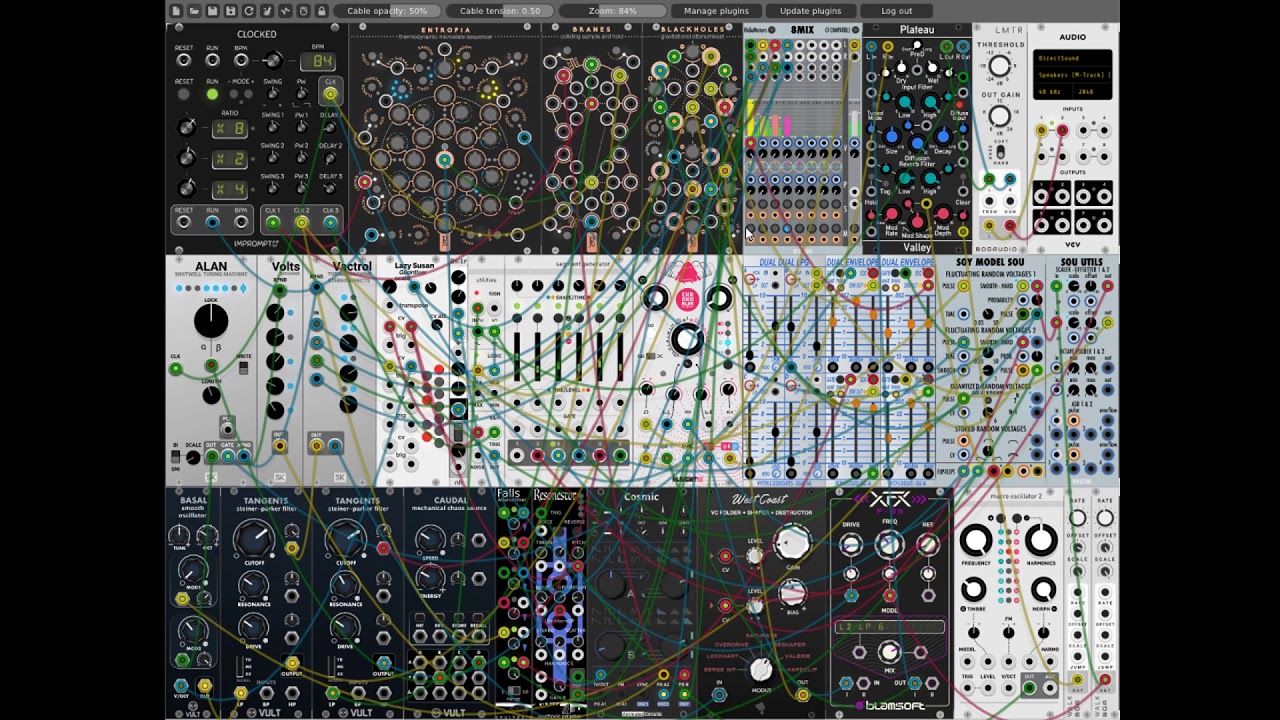This screenshot has width=1280, height=720.
Task: Click the Plateau Mod Shape knob
Action: coord(917,221)
